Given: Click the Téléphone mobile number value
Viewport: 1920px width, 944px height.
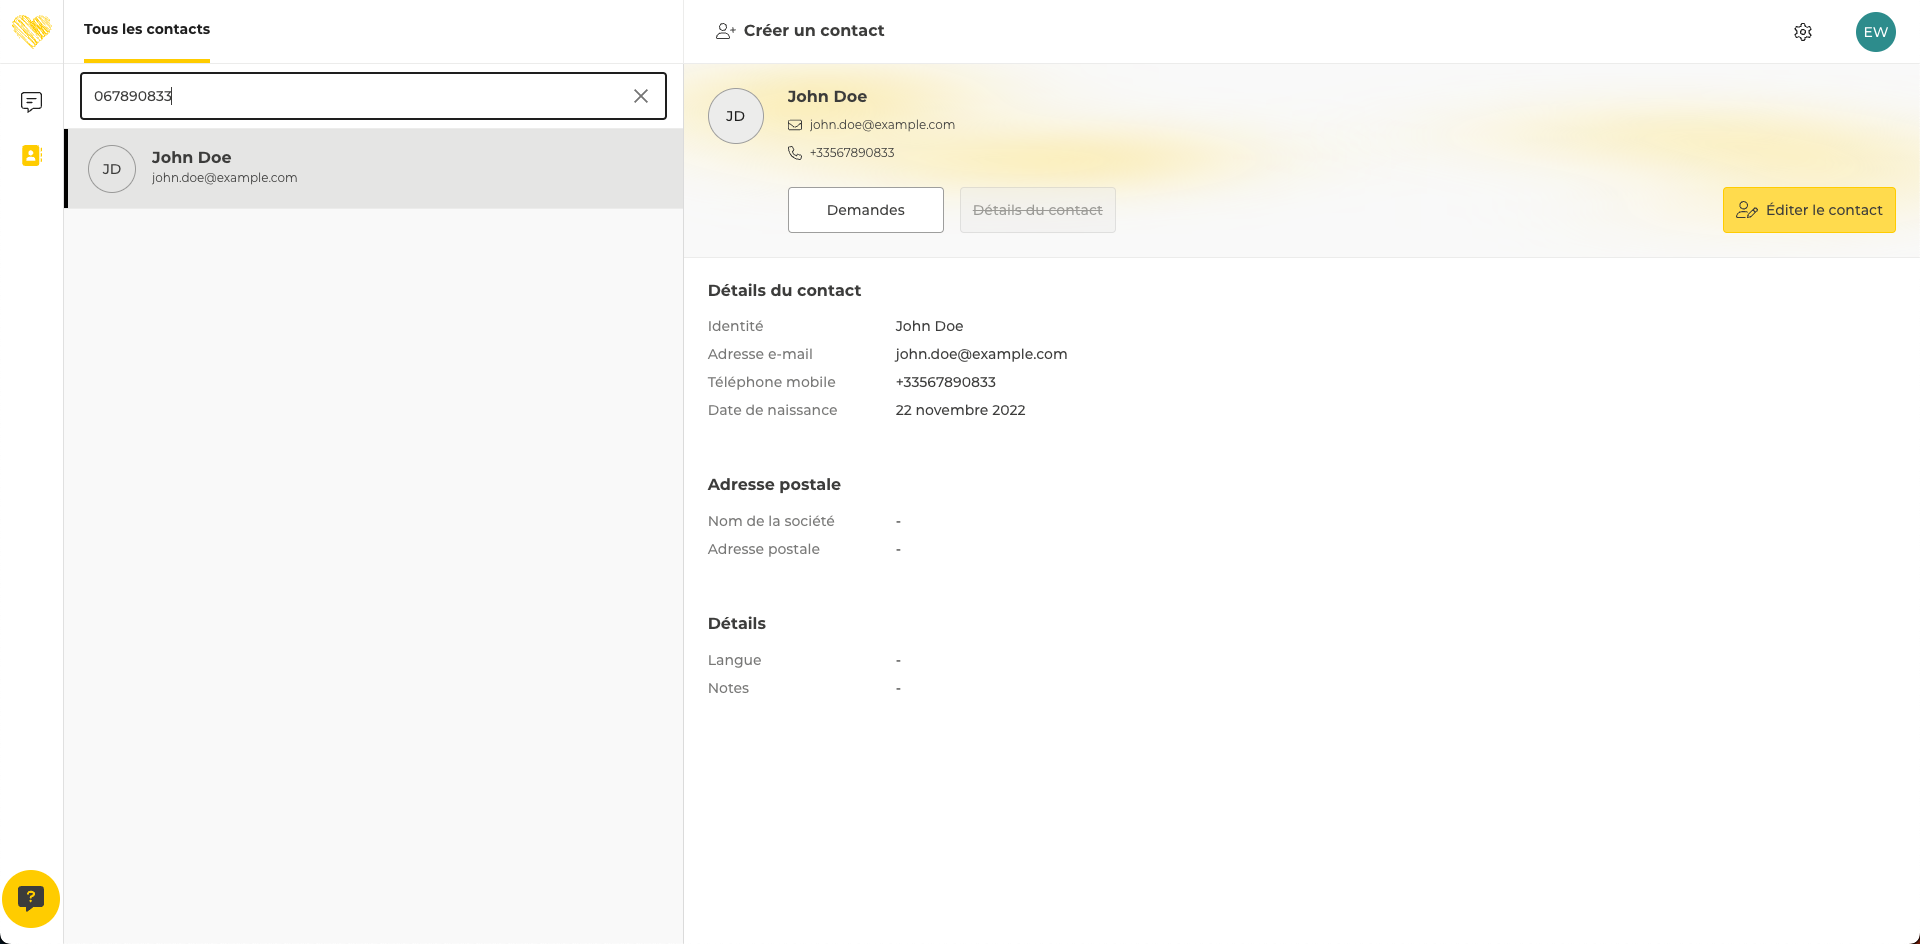Looking at the screenshot, I should point(945,382).
